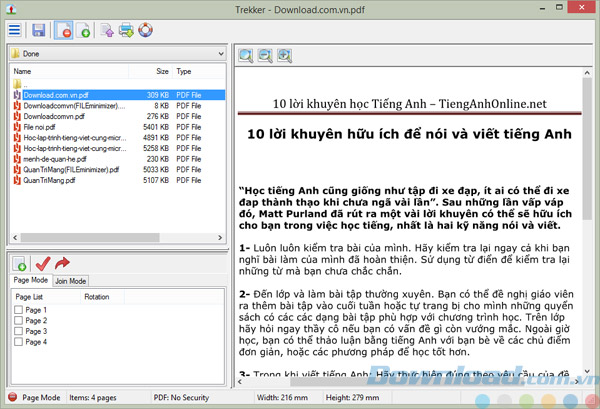
Task: Switch to the Page Mode tab
Action: [x=31, y=281]
